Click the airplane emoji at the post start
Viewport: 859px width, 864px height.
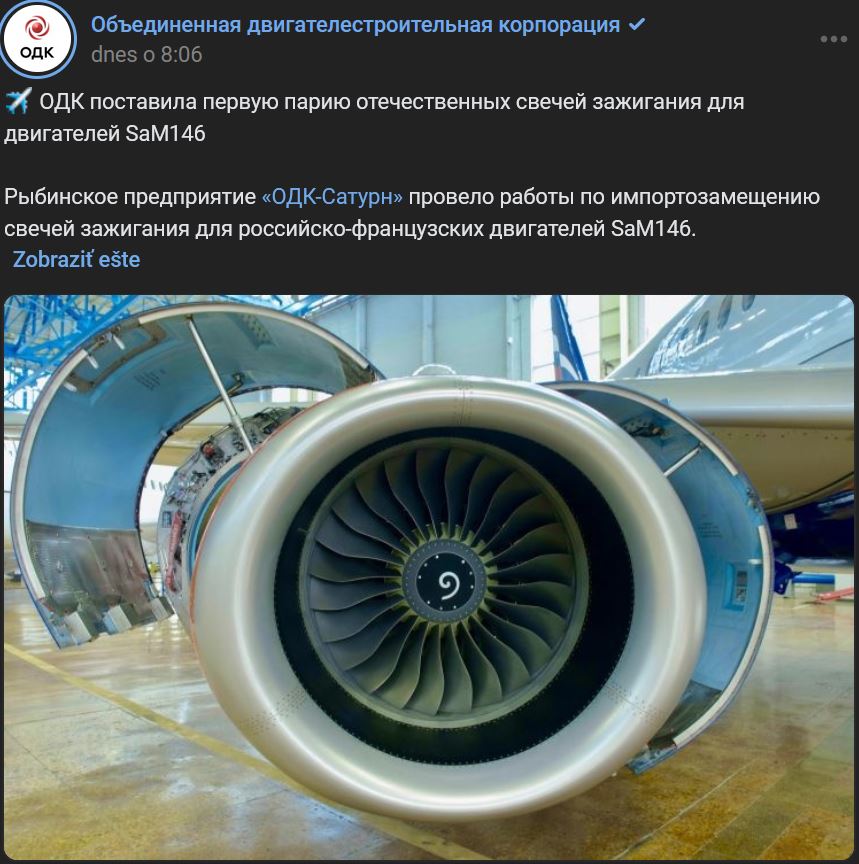(18, 101)
